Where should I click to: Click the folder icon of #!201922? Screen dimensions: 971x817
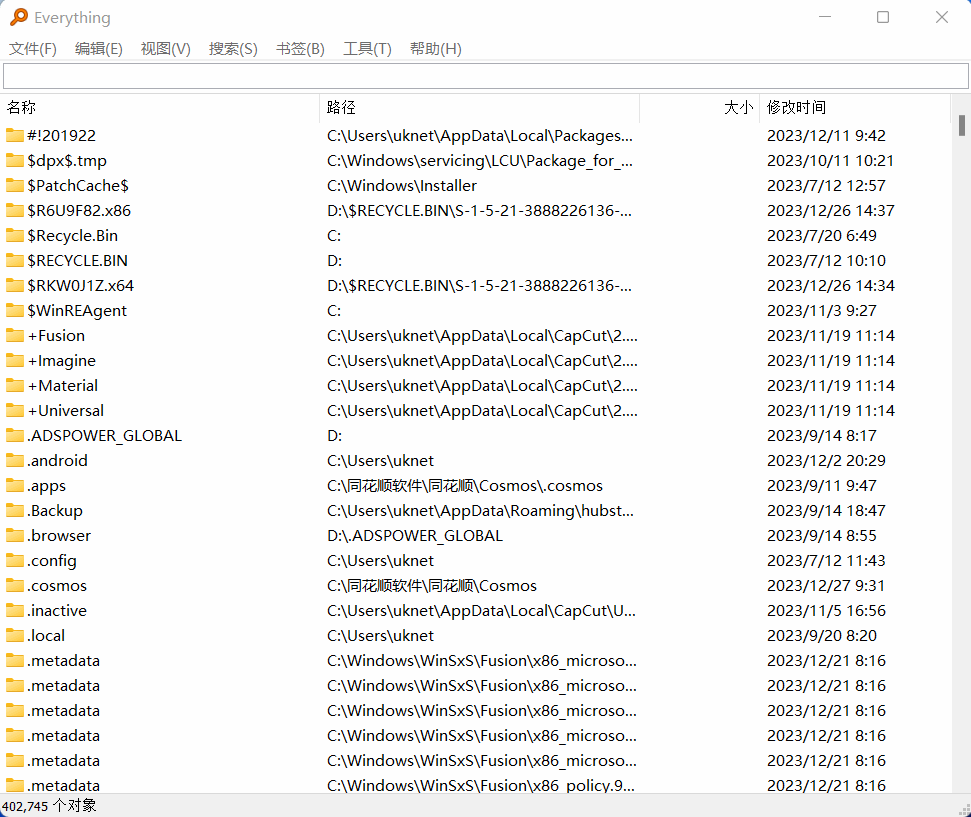point(15,135)
